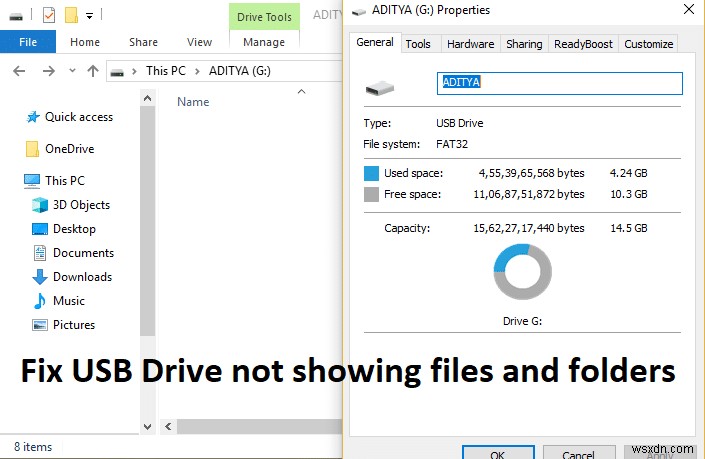Click OK in the Properties dialog
The width and height of the screenshot is (705, 459).
[x=498, y=452]
